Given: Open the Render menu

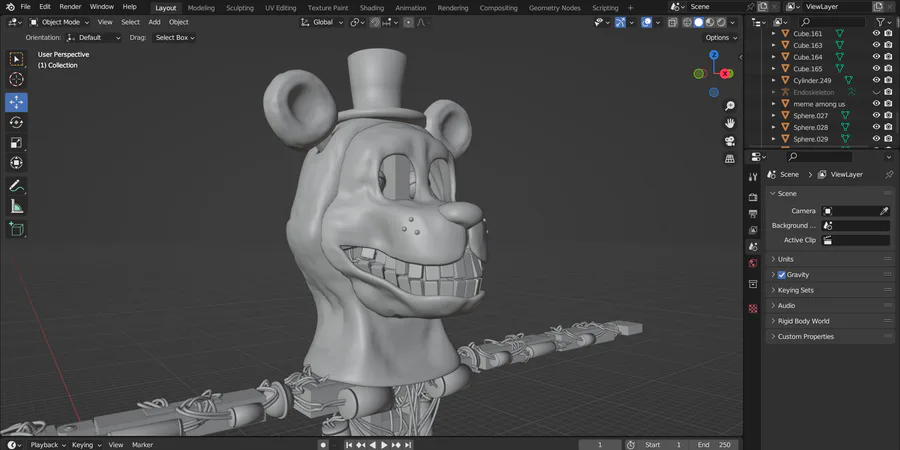Looking at the screenshot, I should pos(70,7).
